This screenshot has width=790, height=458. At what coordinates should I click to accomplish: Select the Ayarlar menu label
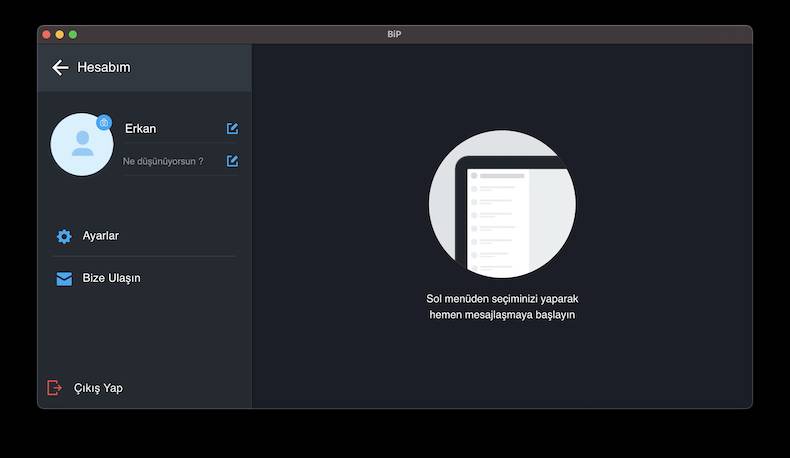click(101, 236)
